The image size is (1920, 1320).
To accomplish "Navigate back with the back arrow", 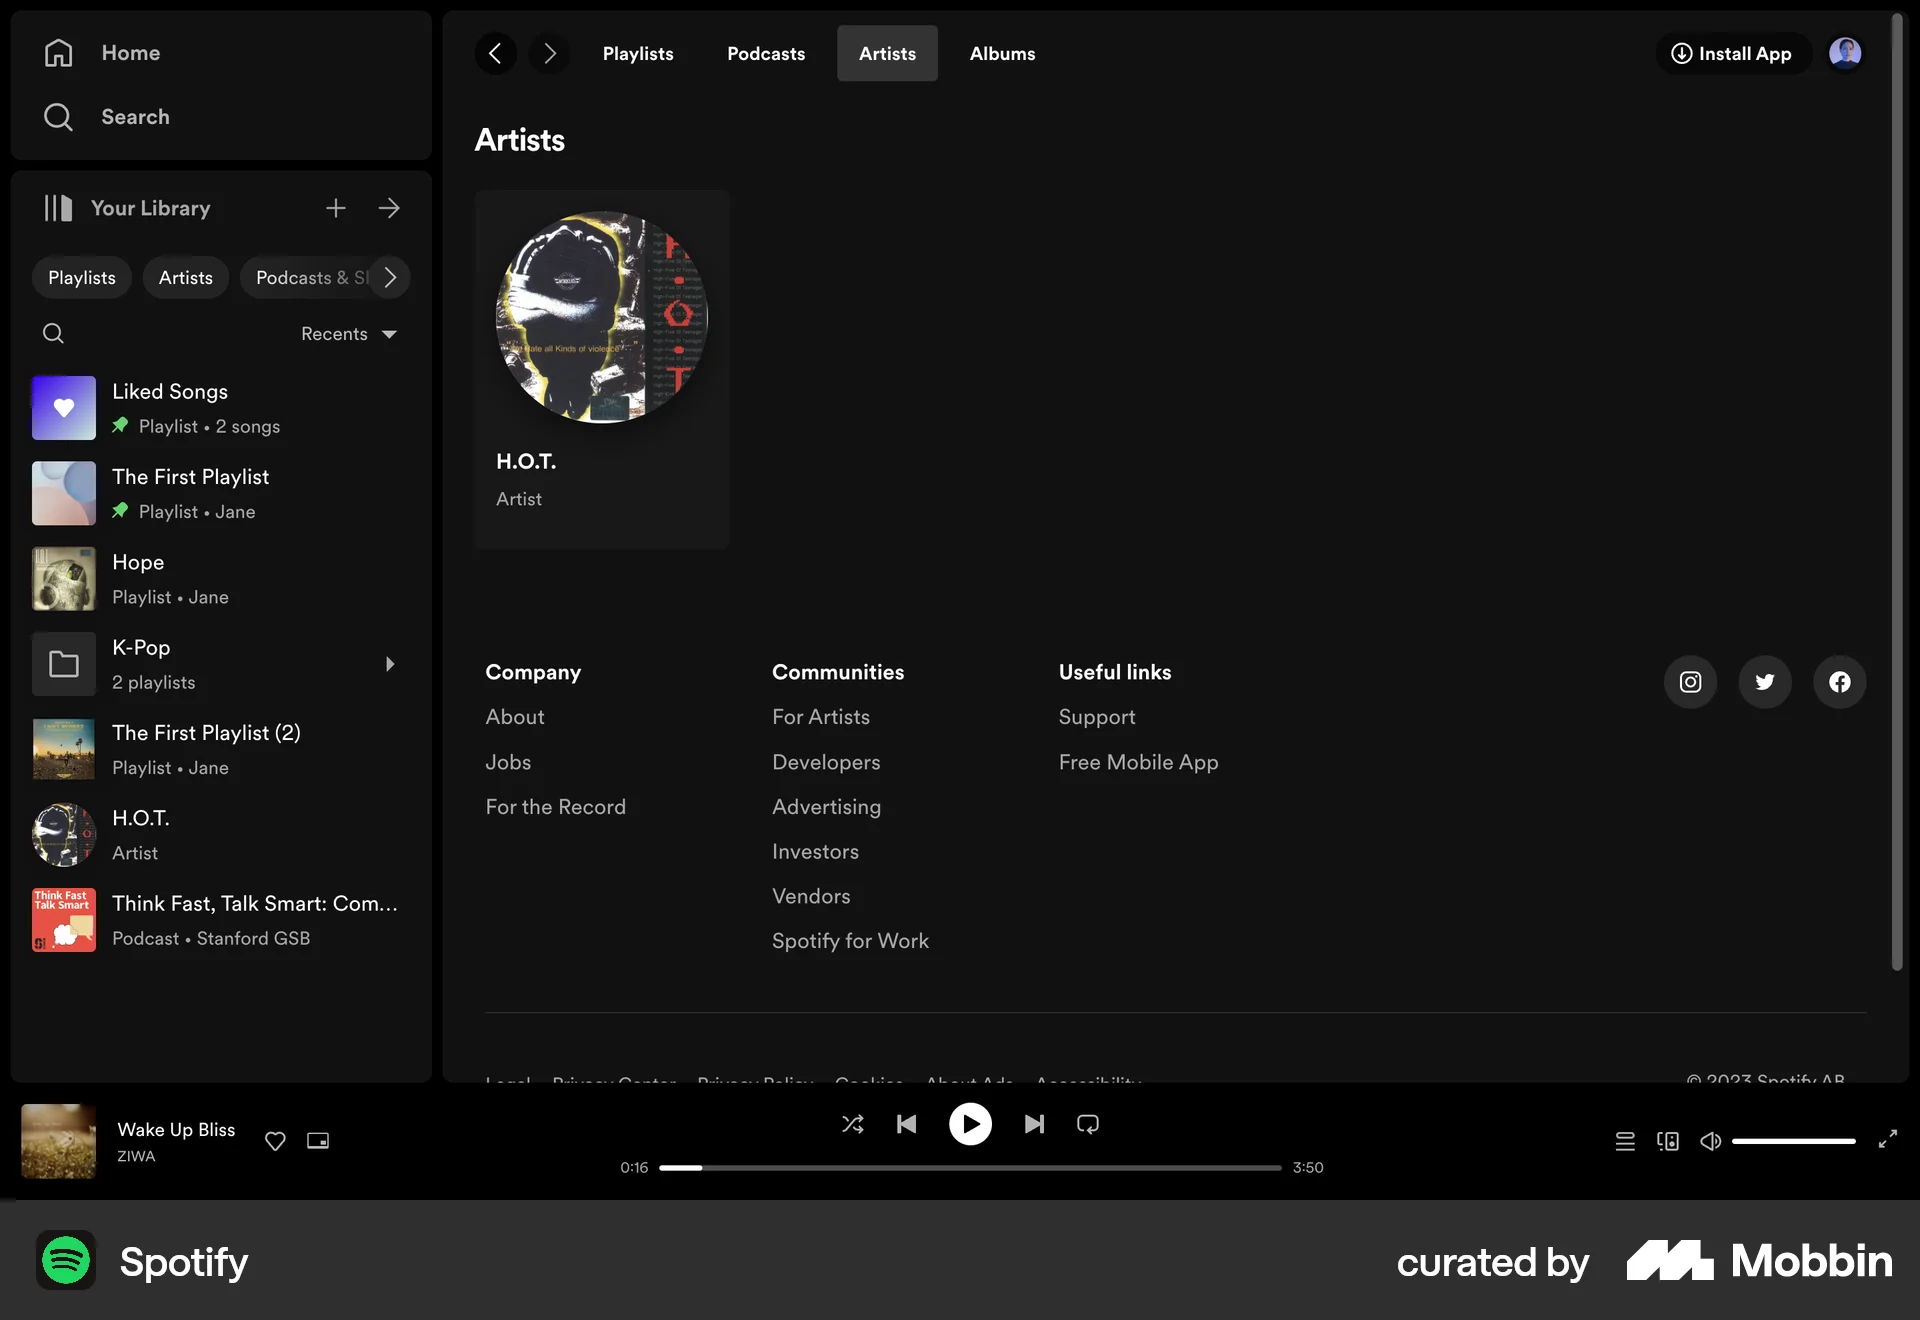I will 495,53.
